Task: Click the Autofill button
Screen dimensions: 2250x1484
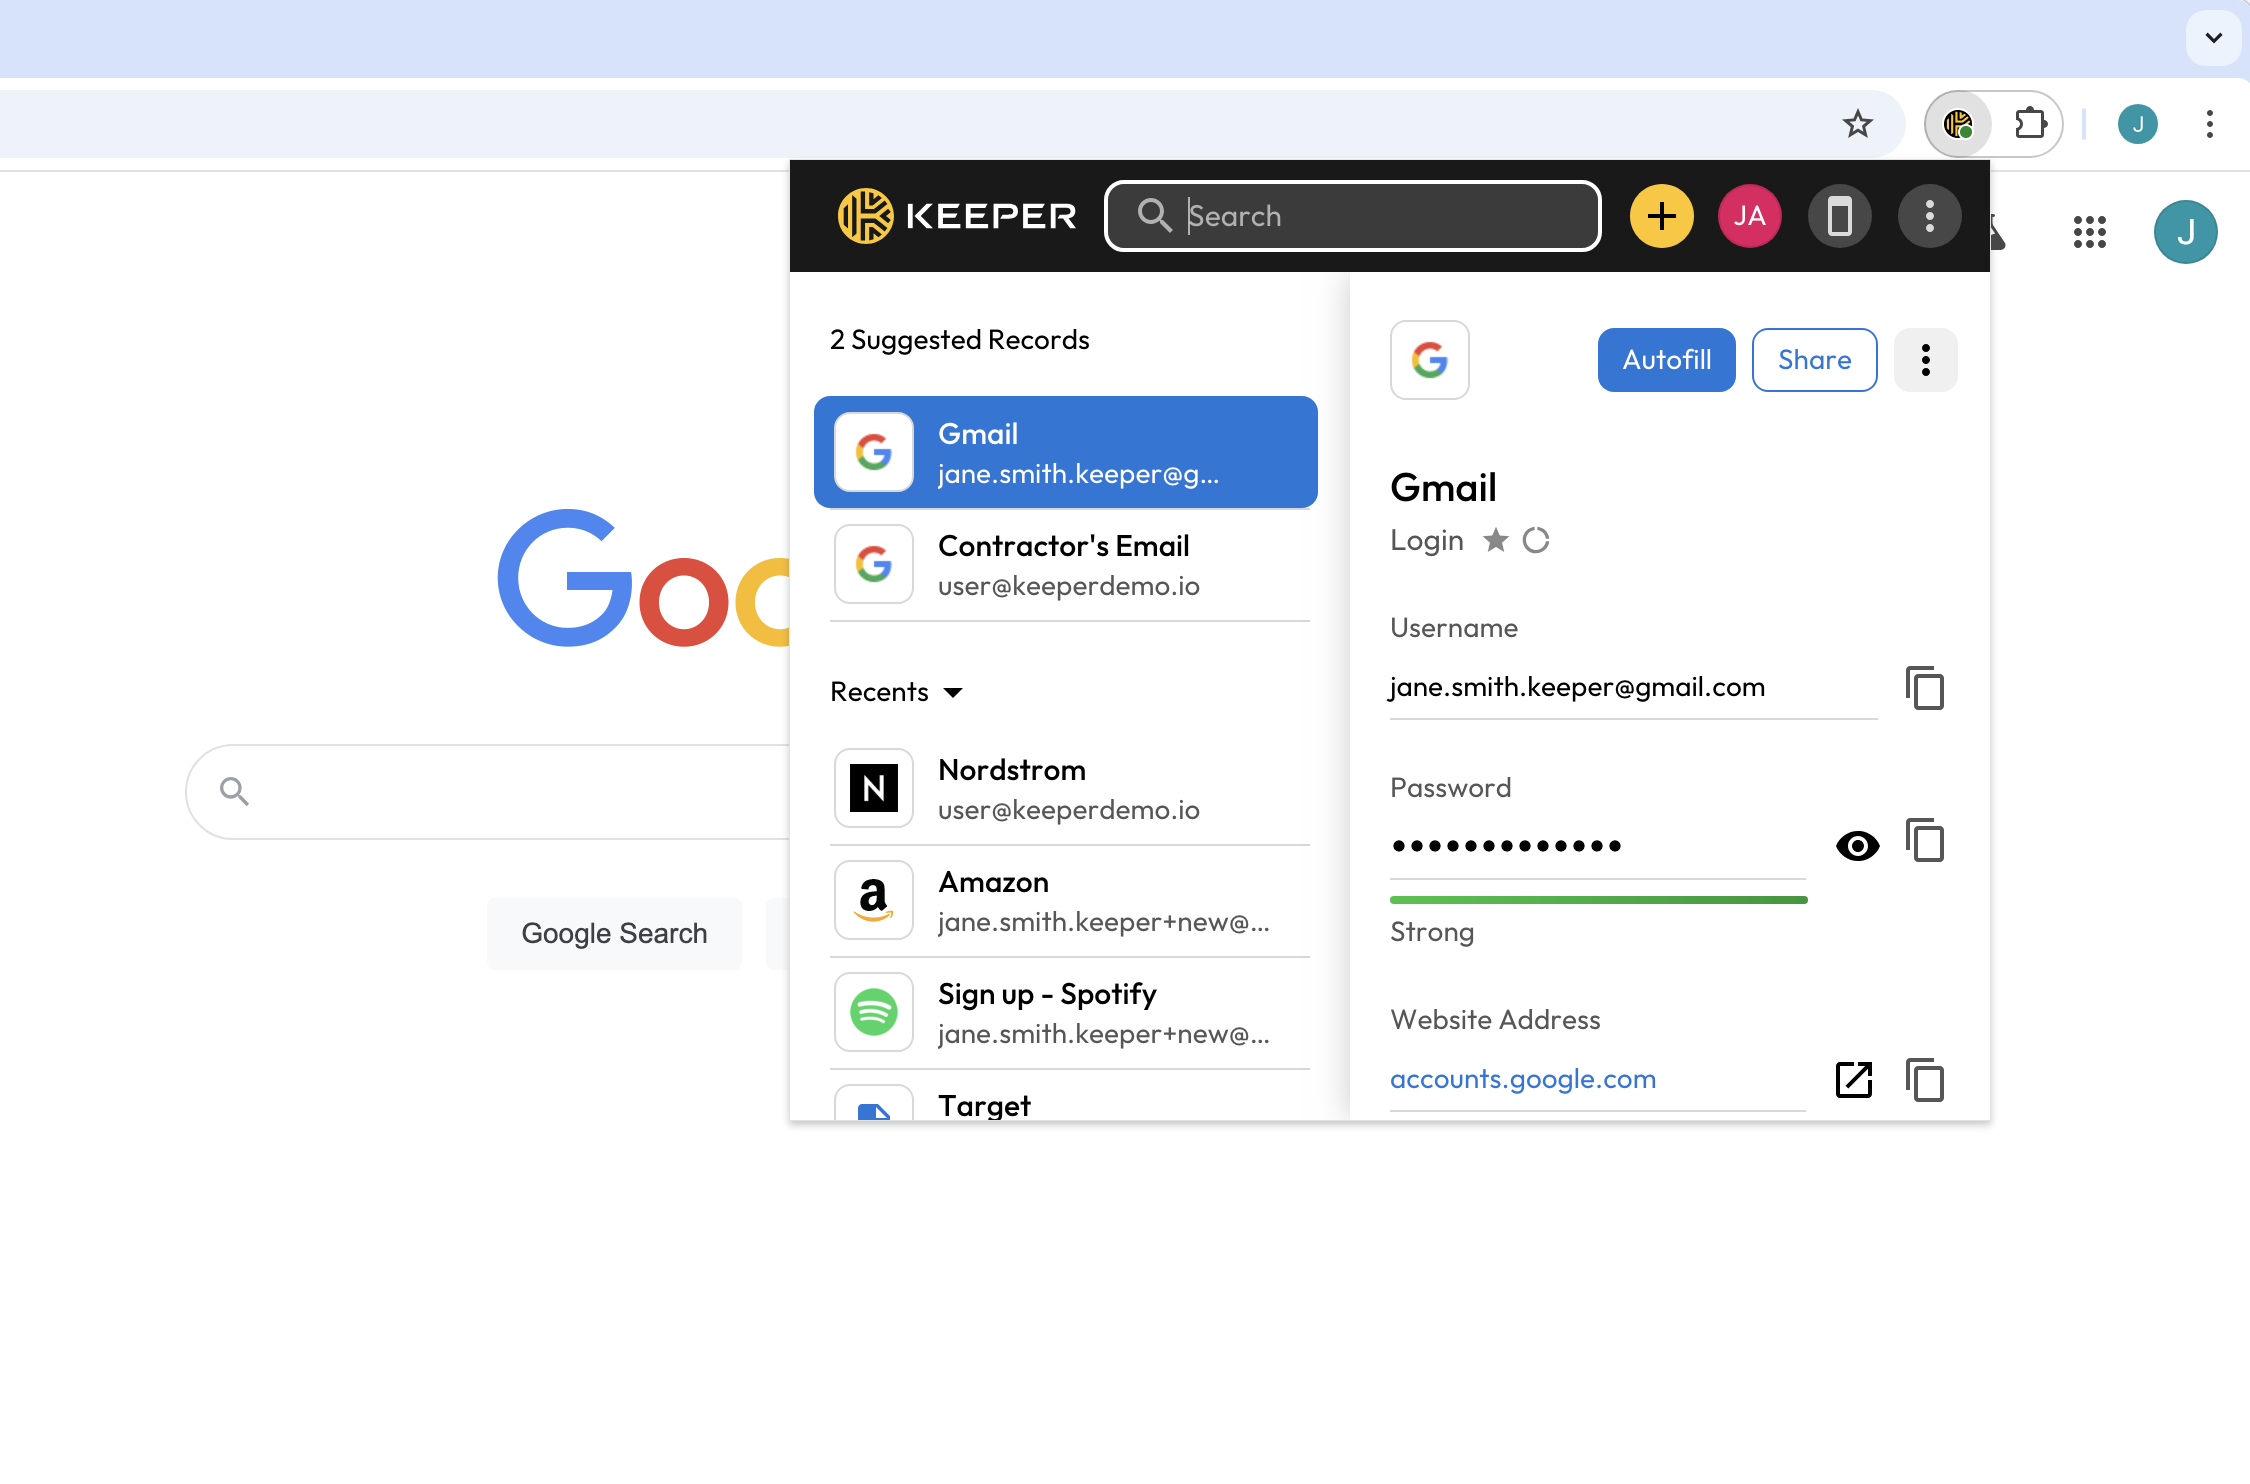Action: 1666,360
